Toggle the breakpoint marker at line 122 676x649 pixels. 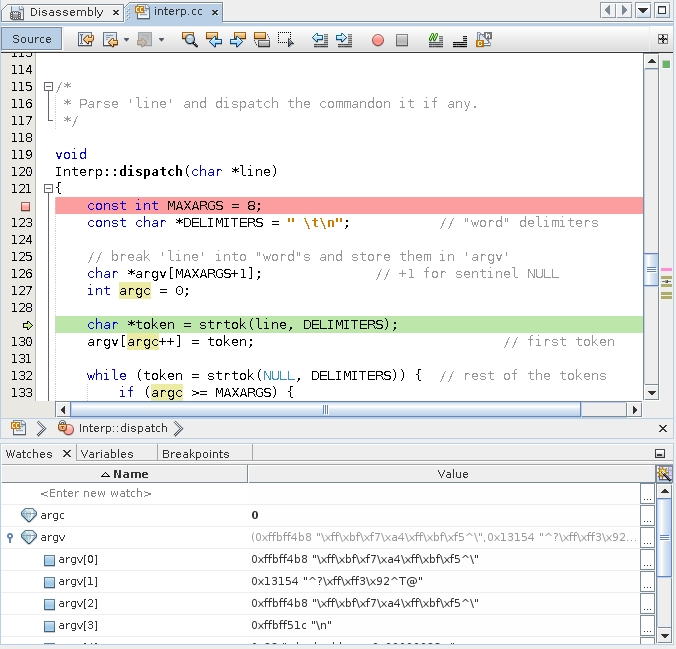tap(25, 207)
